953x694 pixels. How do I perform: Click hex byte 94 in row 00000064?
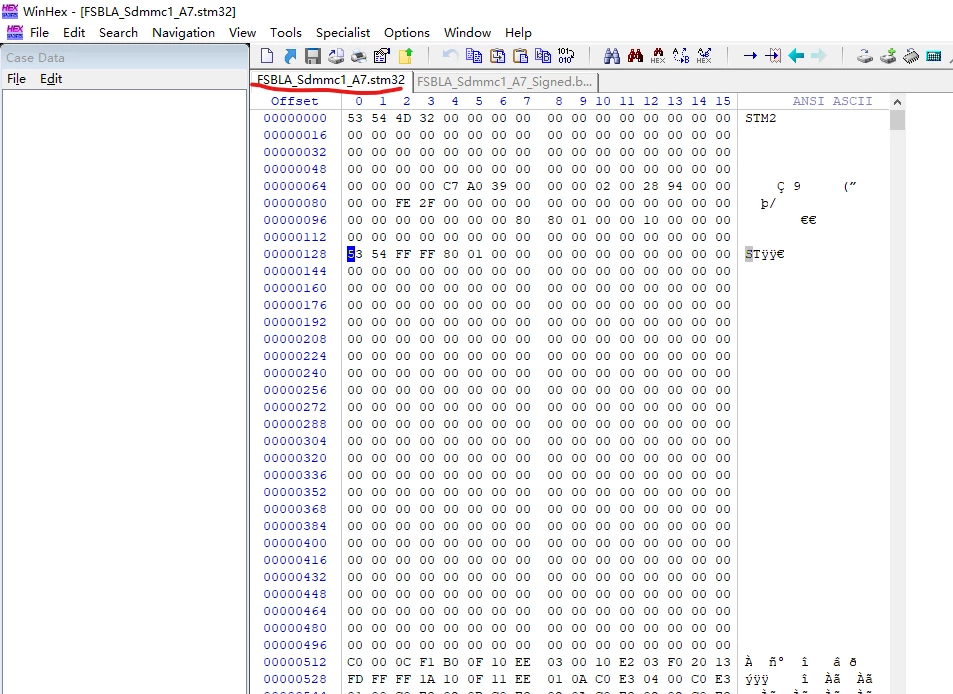click(x=675, y=186)
